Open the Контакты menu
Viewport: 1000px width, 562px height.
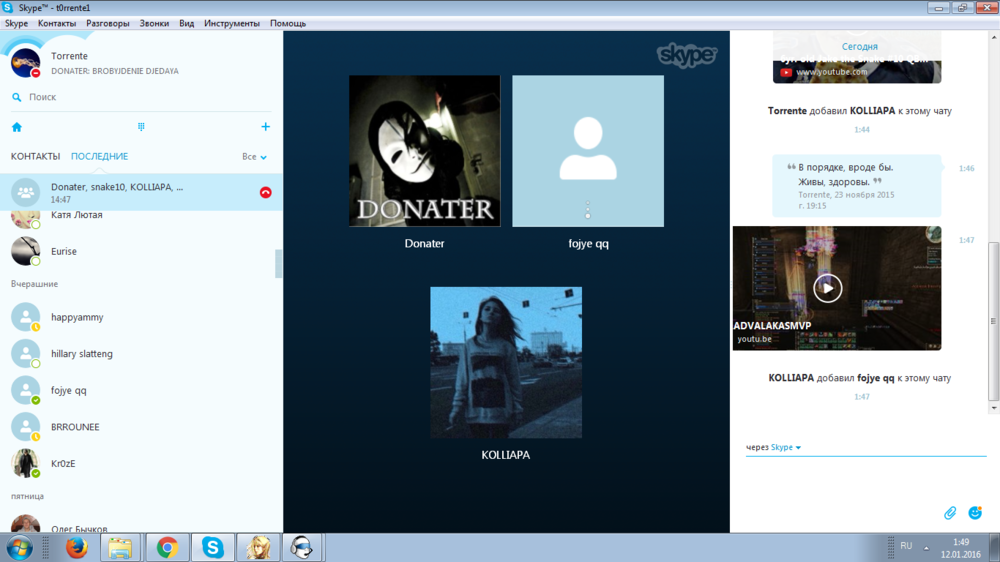point(57,23)
